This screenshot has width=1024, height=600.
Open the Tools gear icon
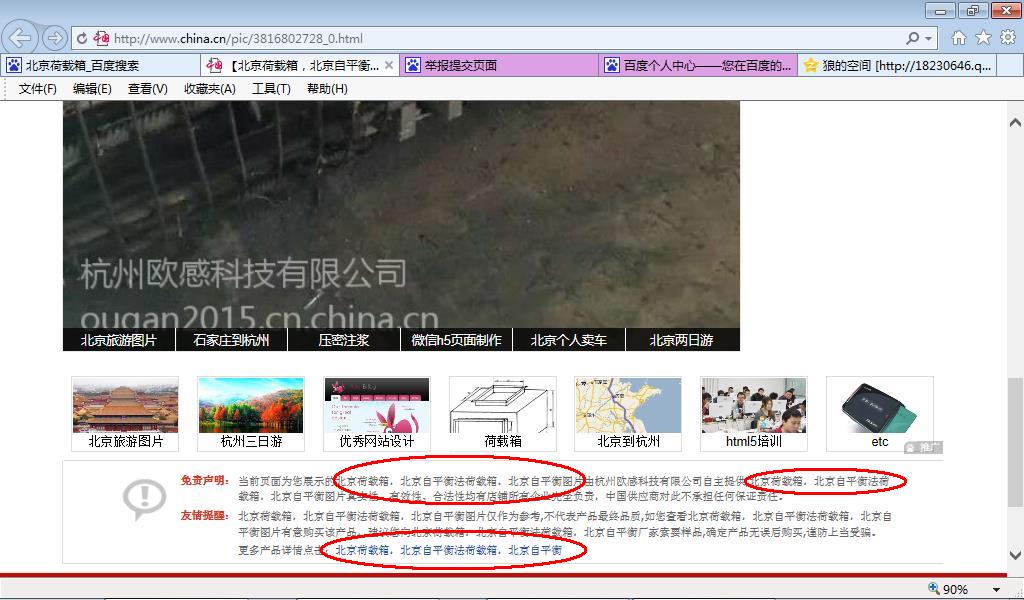[x=1008, y=38]
